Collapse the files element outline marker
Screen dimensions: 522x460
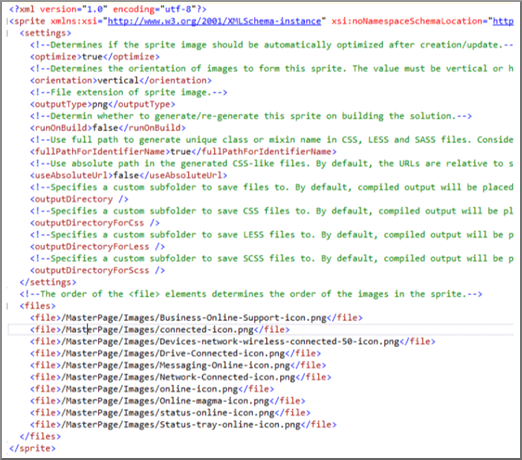coord(7,306)
